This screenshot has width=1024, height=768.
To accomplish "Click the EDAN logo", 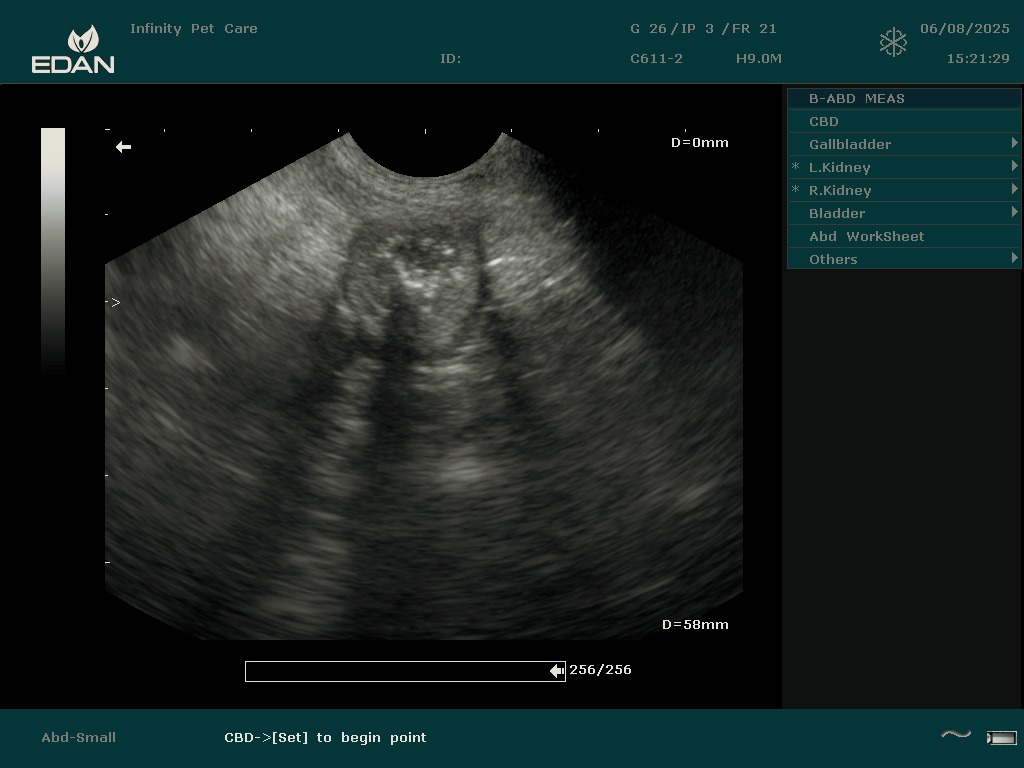I will [x=73, y=50].
